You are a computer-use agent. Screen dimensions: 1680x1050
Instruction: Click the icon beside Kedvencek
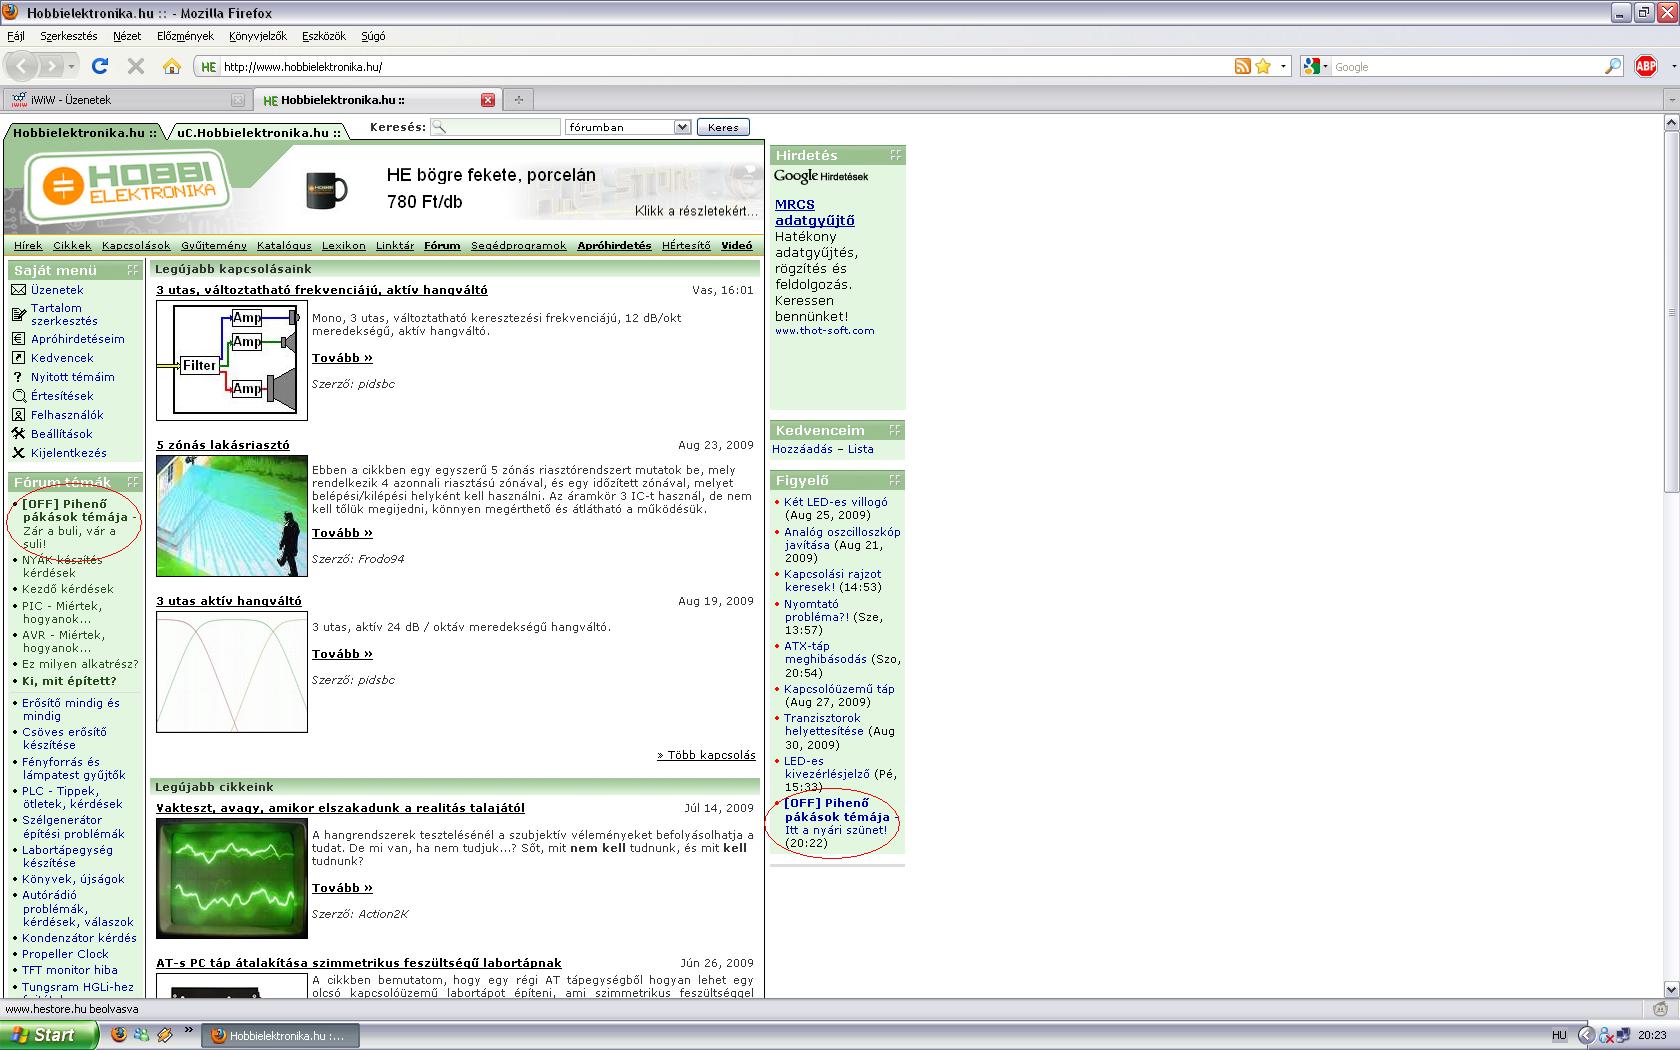pyautogui.click(x=18, y=358)
